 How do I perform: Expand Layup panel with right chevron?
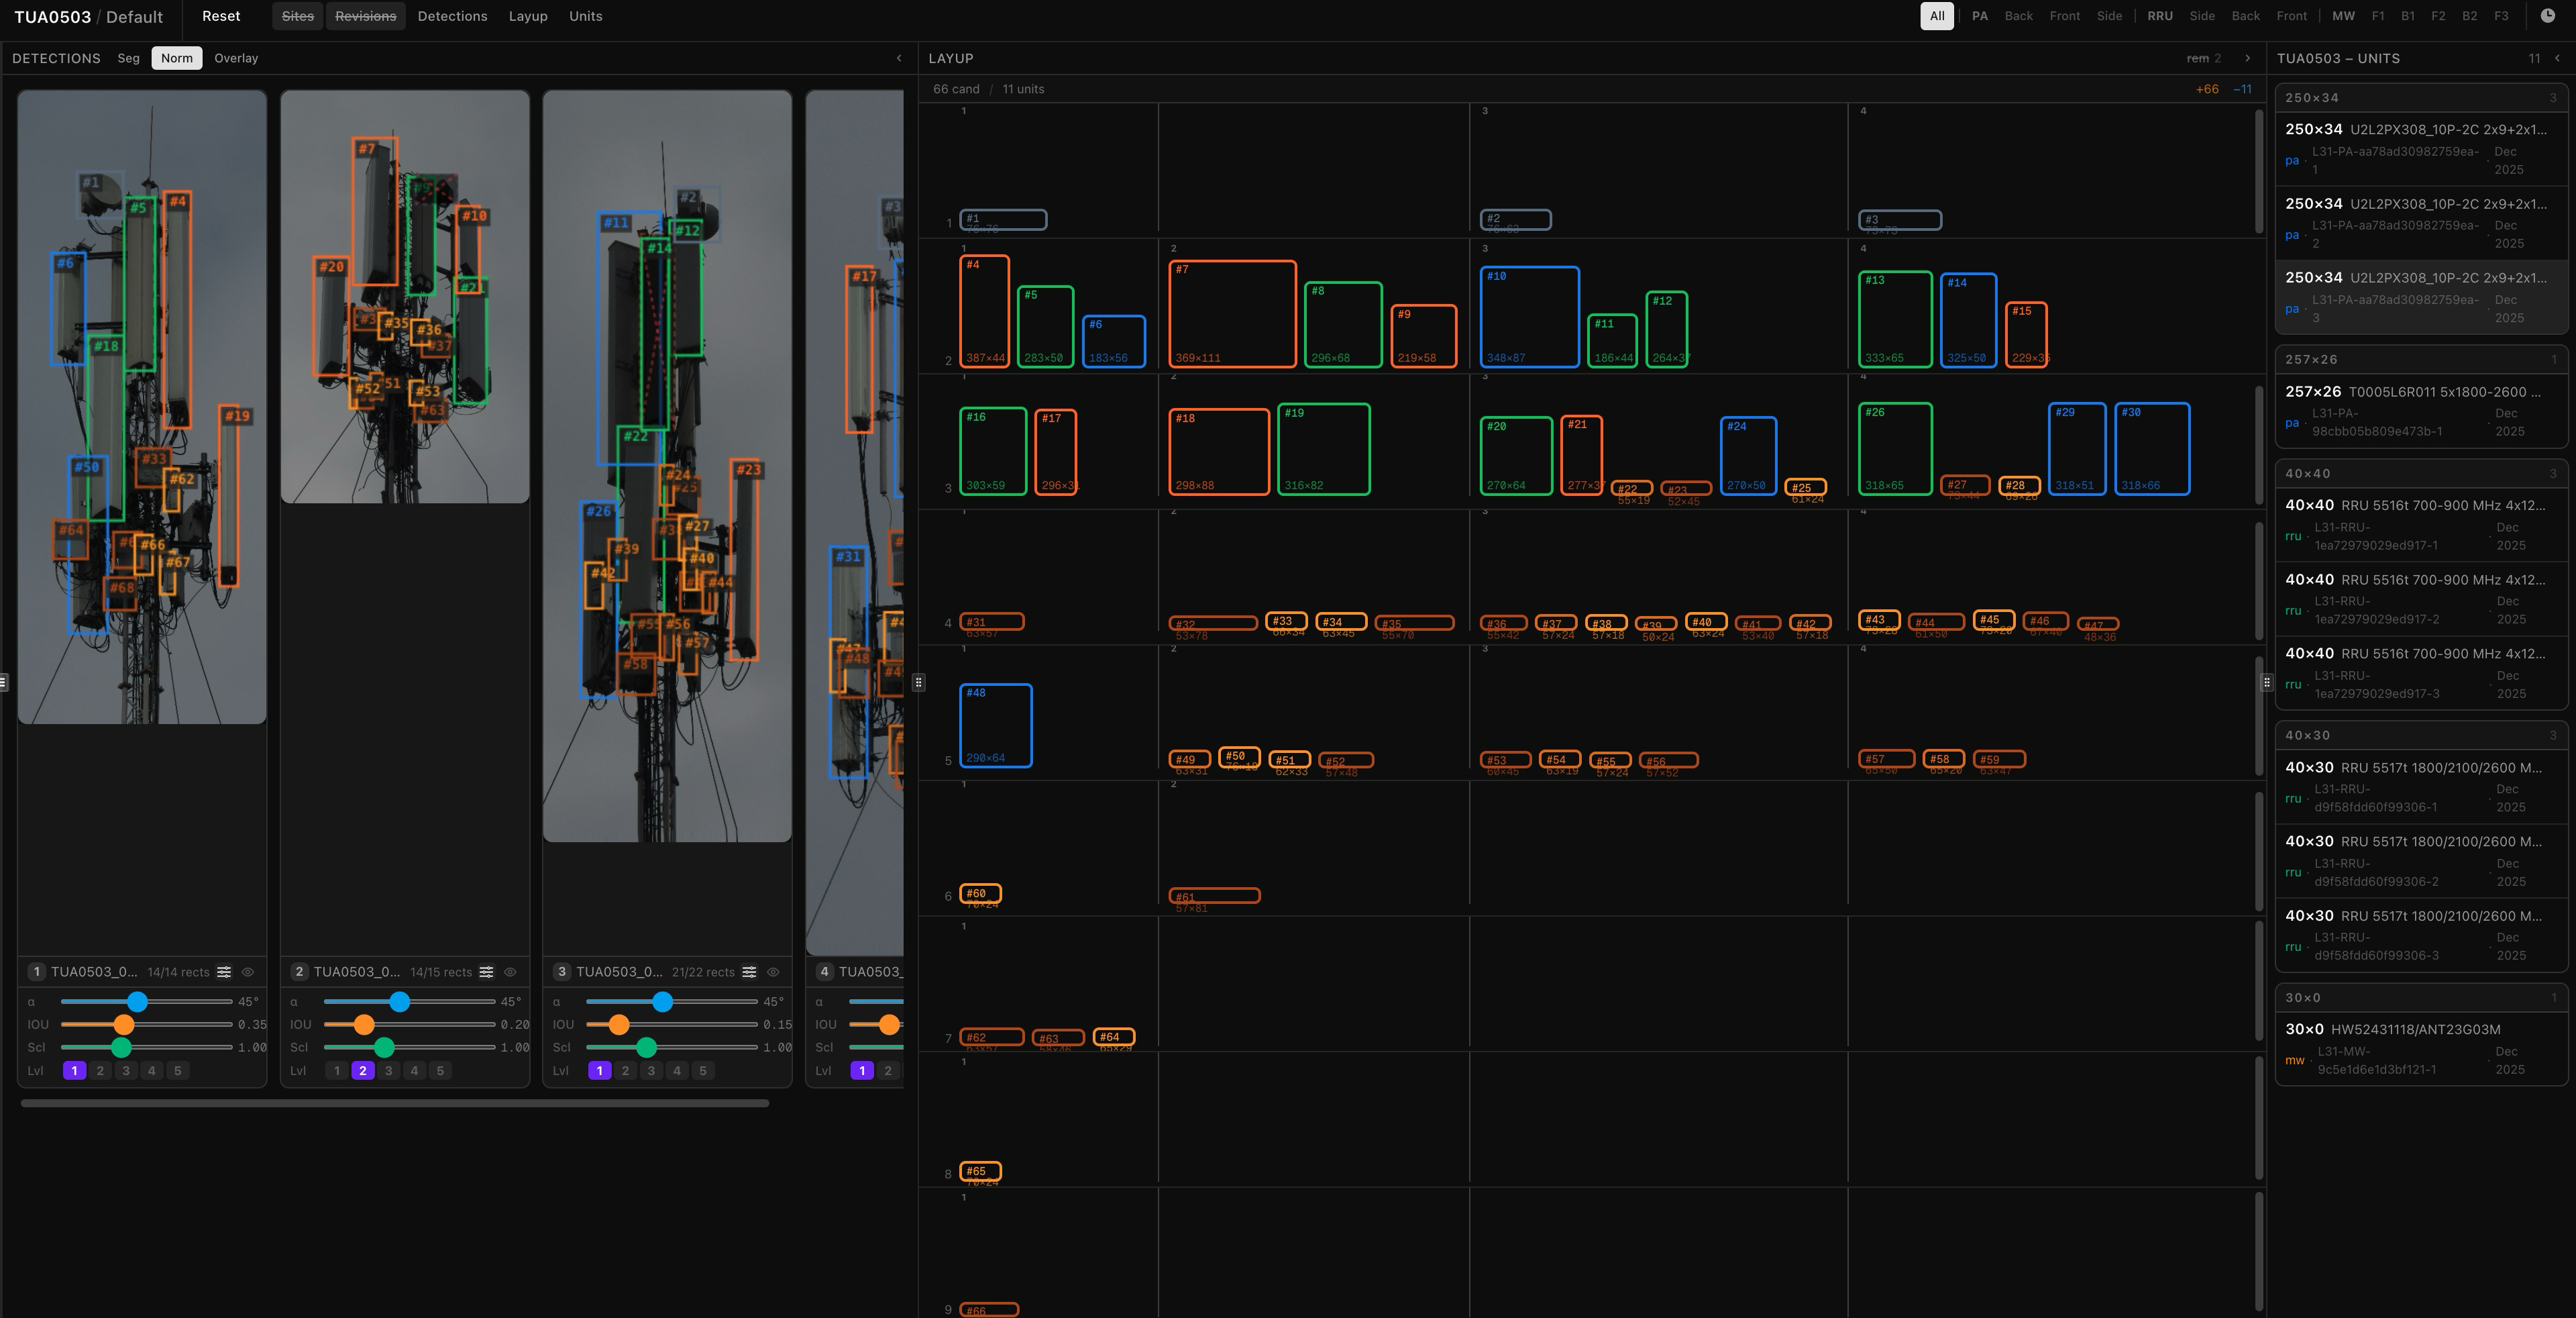click(2247, 58)
